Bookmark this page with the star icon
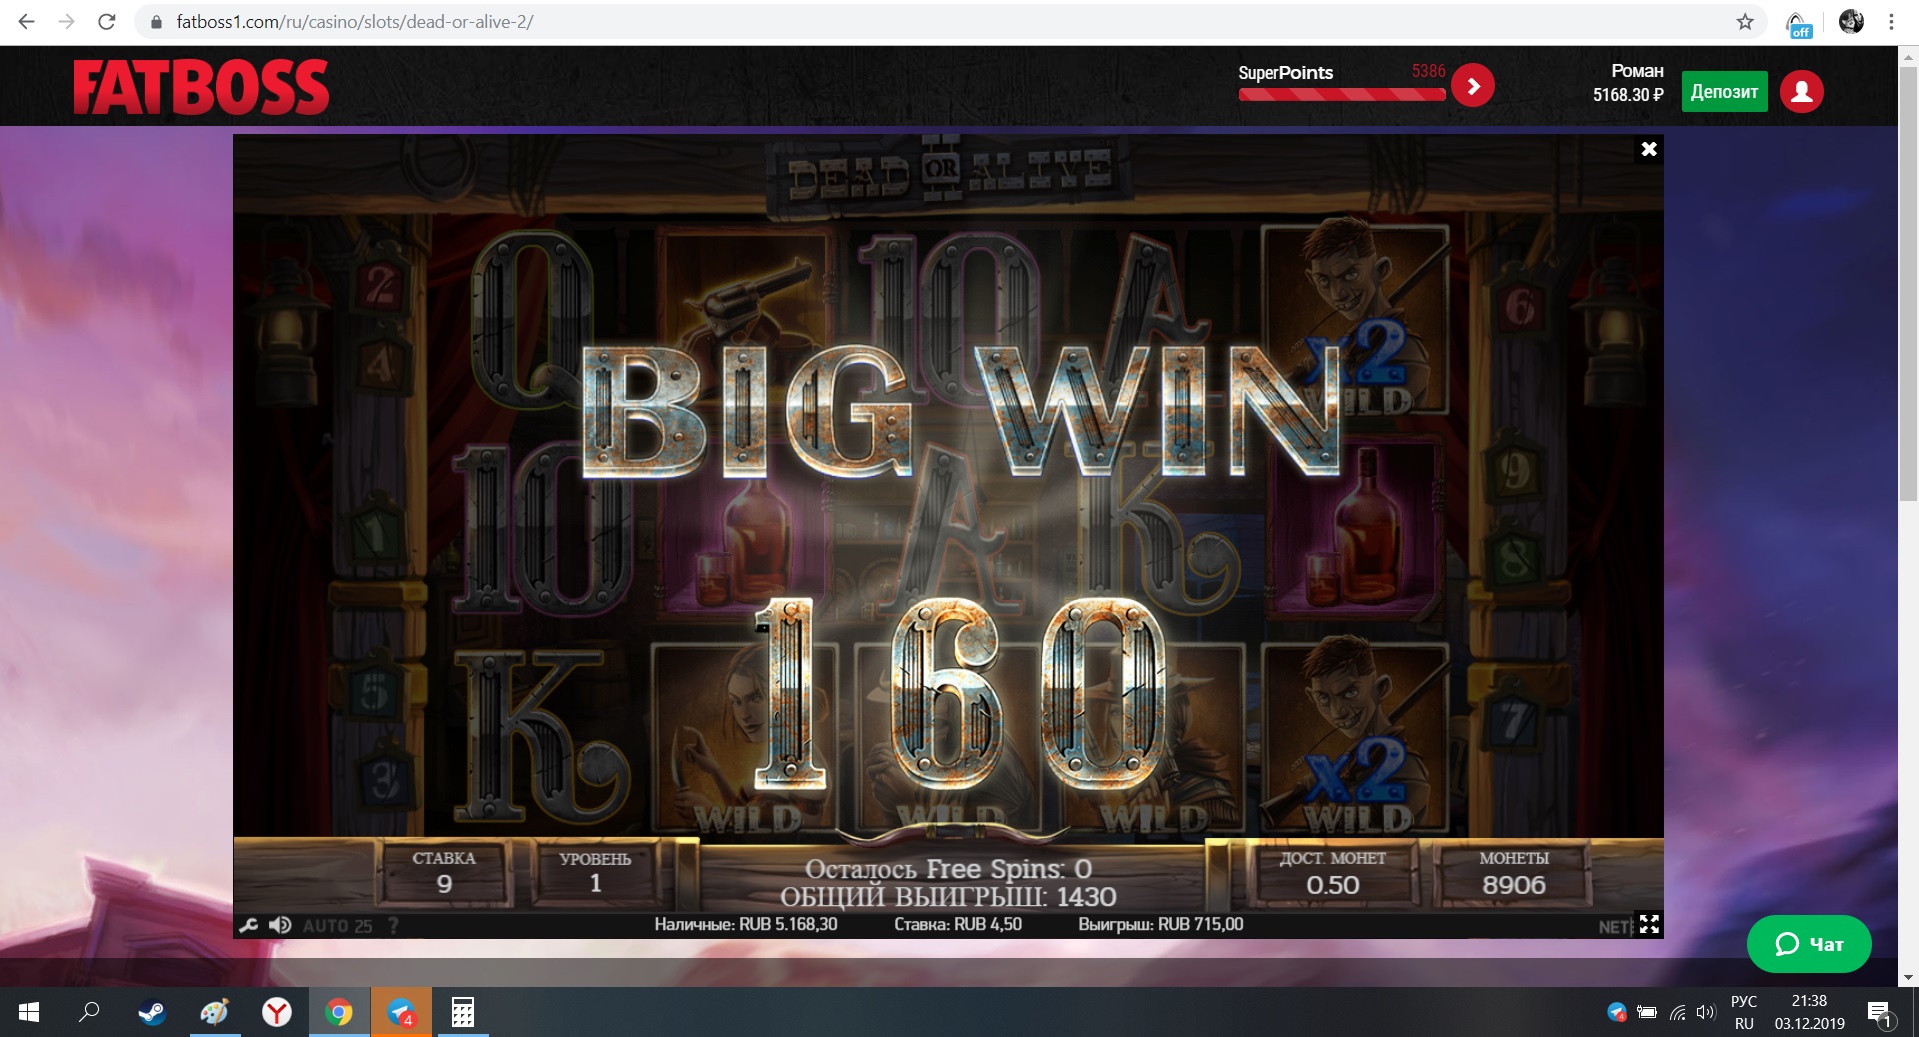 click(1745, 21)
